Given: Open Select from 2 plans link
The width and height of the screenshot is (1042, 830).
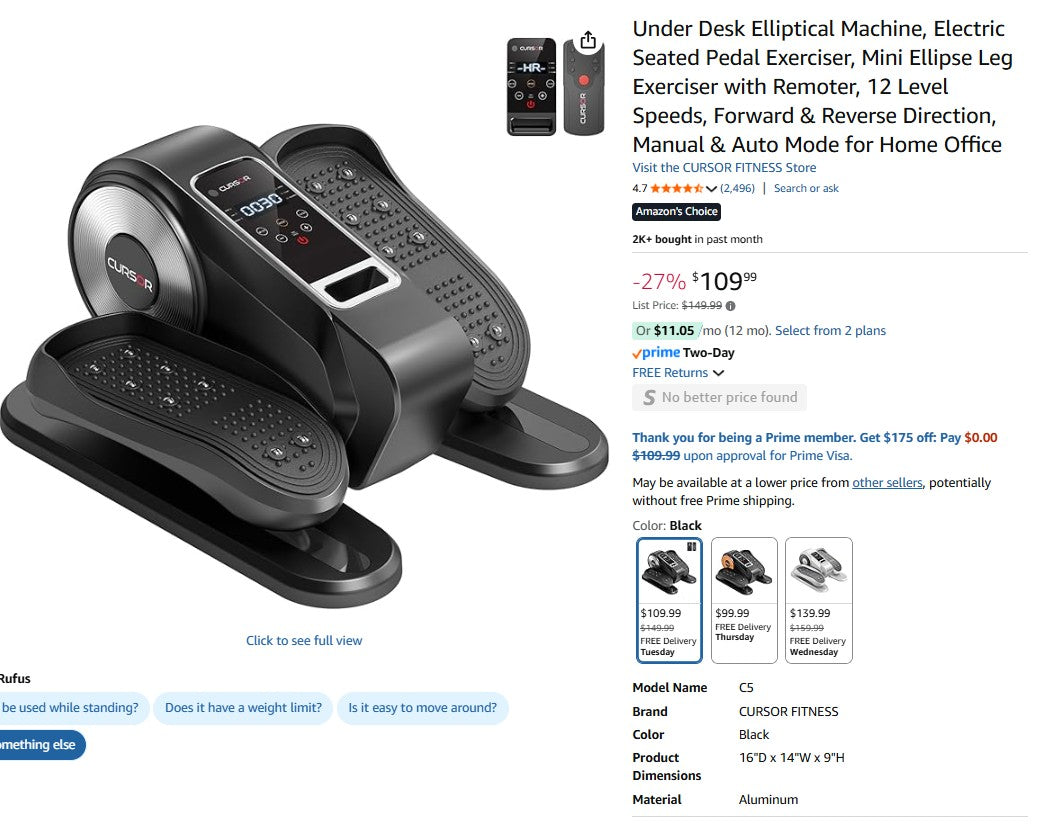Looking at the screenshot, I should click(x=830, y=331).
